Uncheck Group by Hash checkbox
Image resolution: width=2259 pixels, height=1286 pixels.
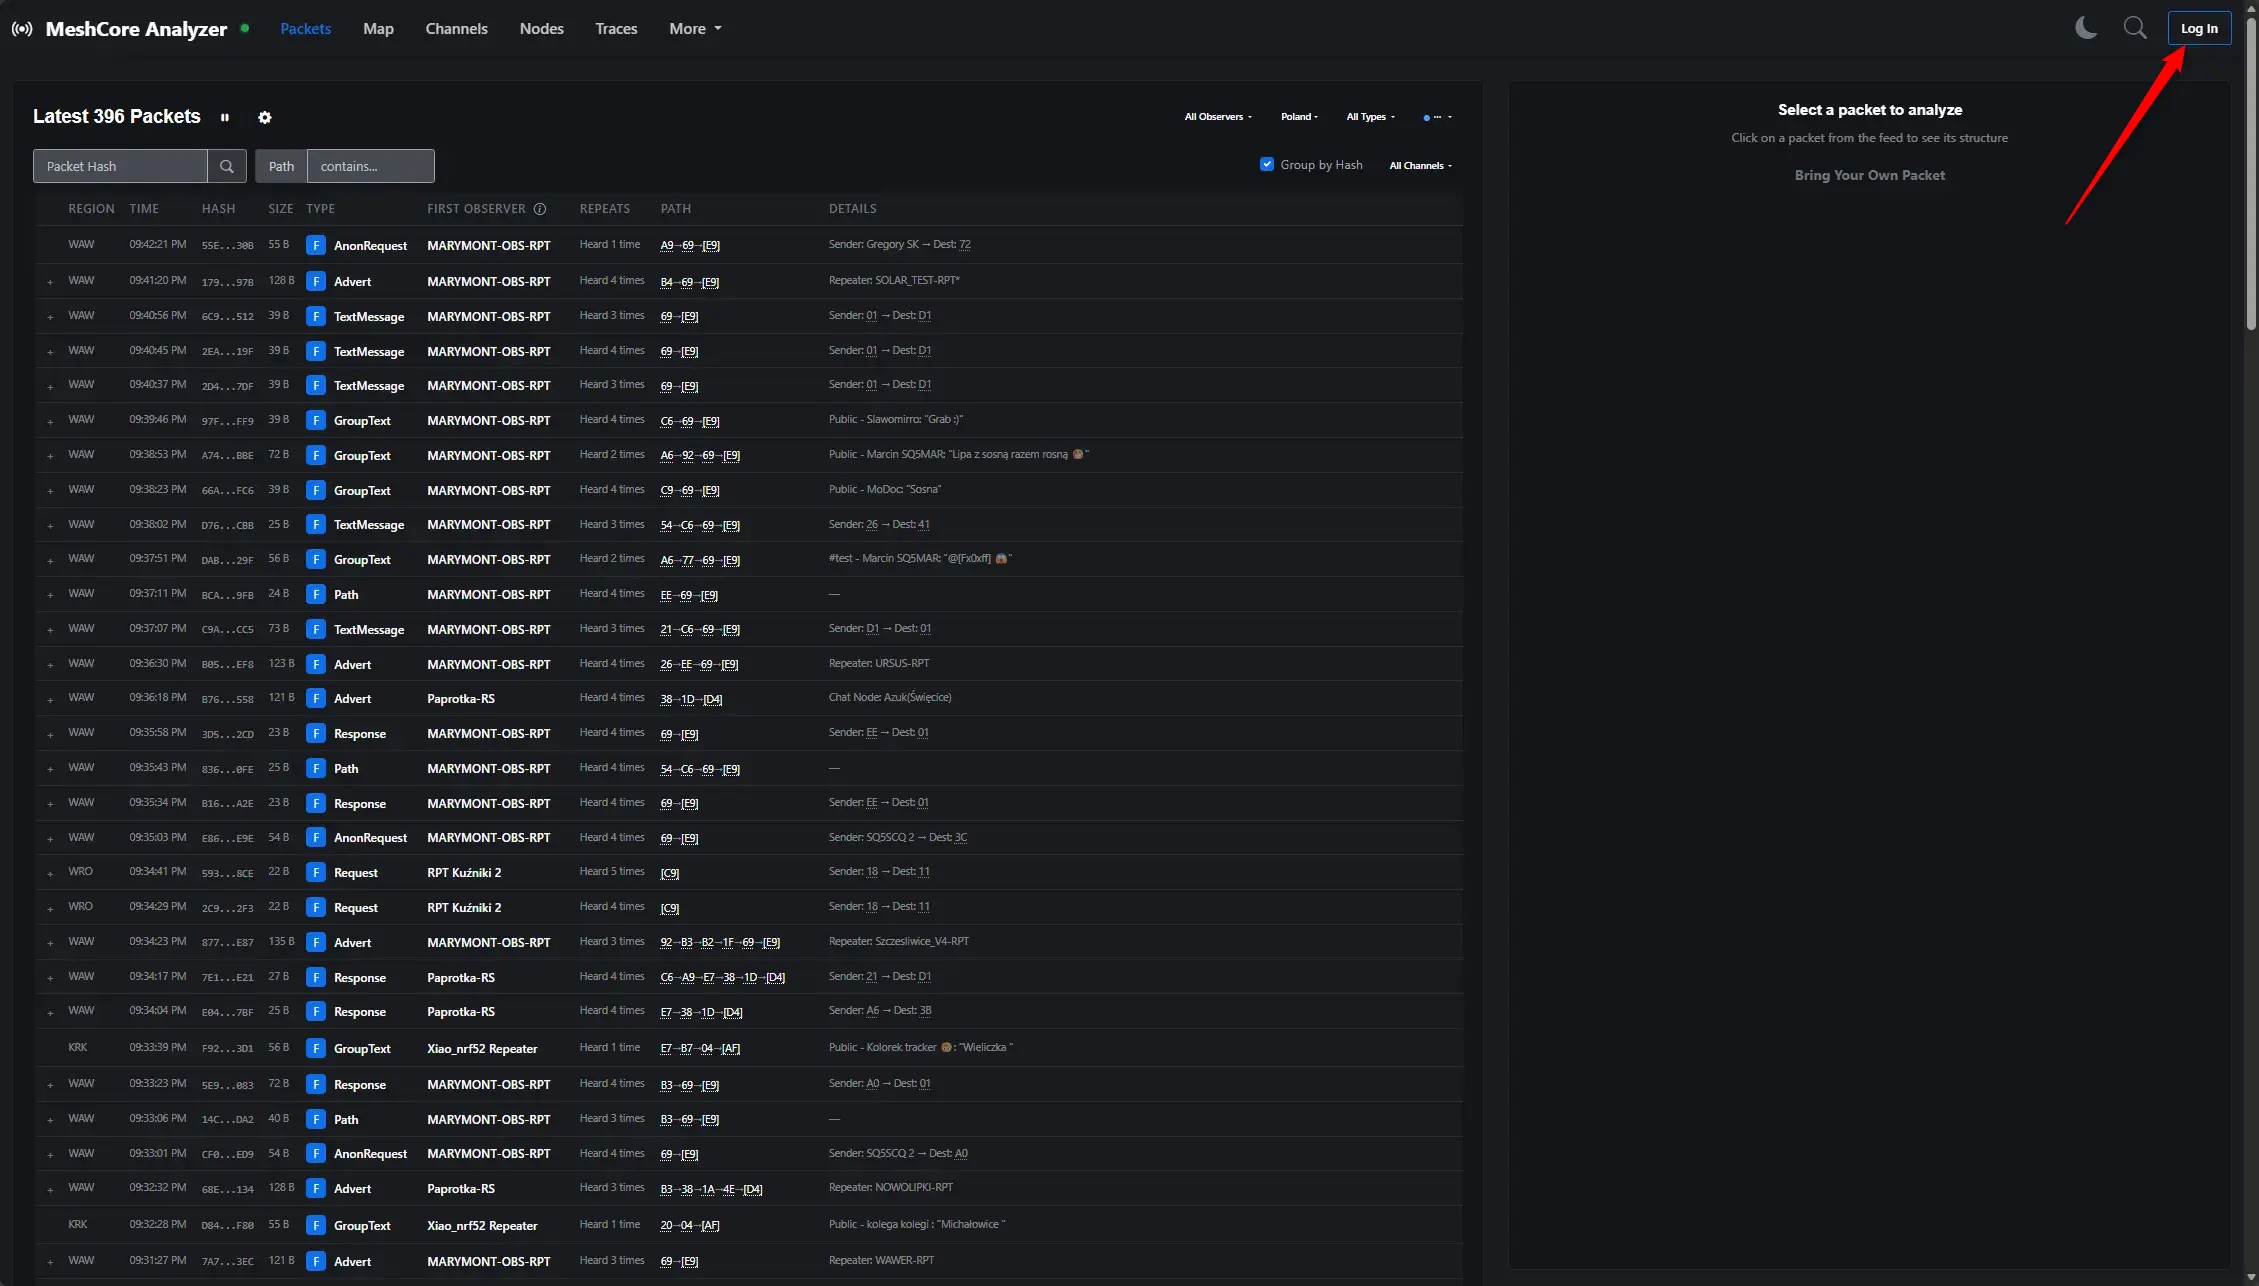click(x=1267, y=164)
